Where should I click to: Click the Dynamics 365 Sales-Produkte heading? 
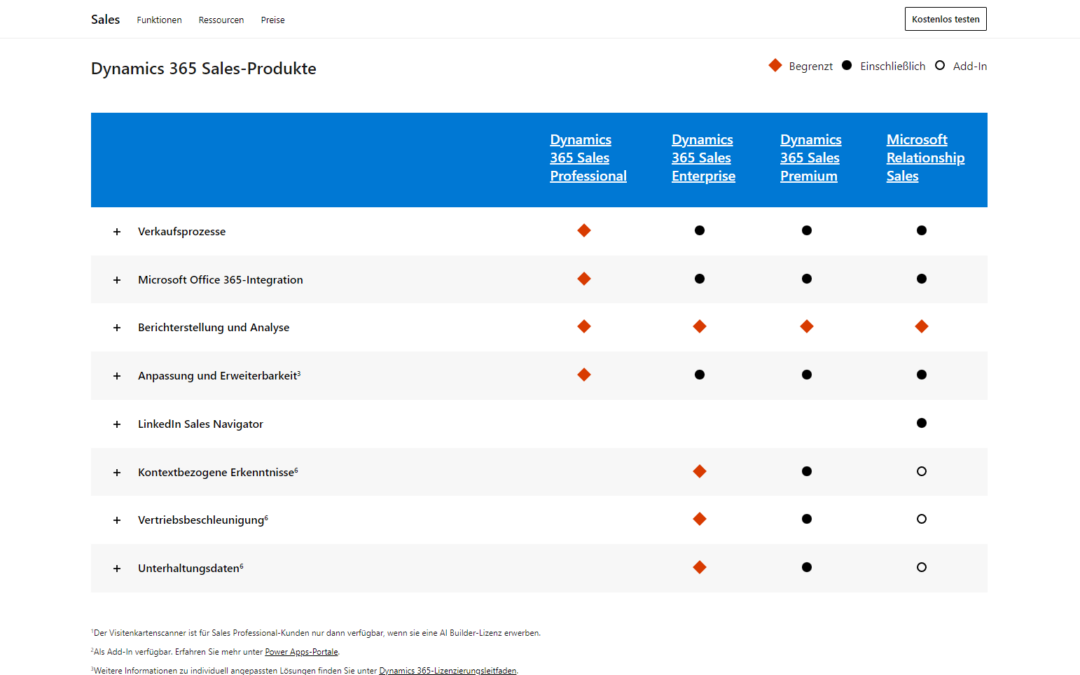(203, 68)
